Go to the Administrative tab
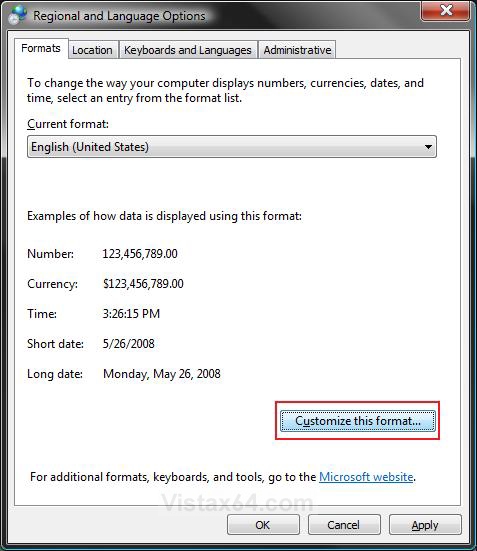 pyautogui.click(x=297, y=50)
